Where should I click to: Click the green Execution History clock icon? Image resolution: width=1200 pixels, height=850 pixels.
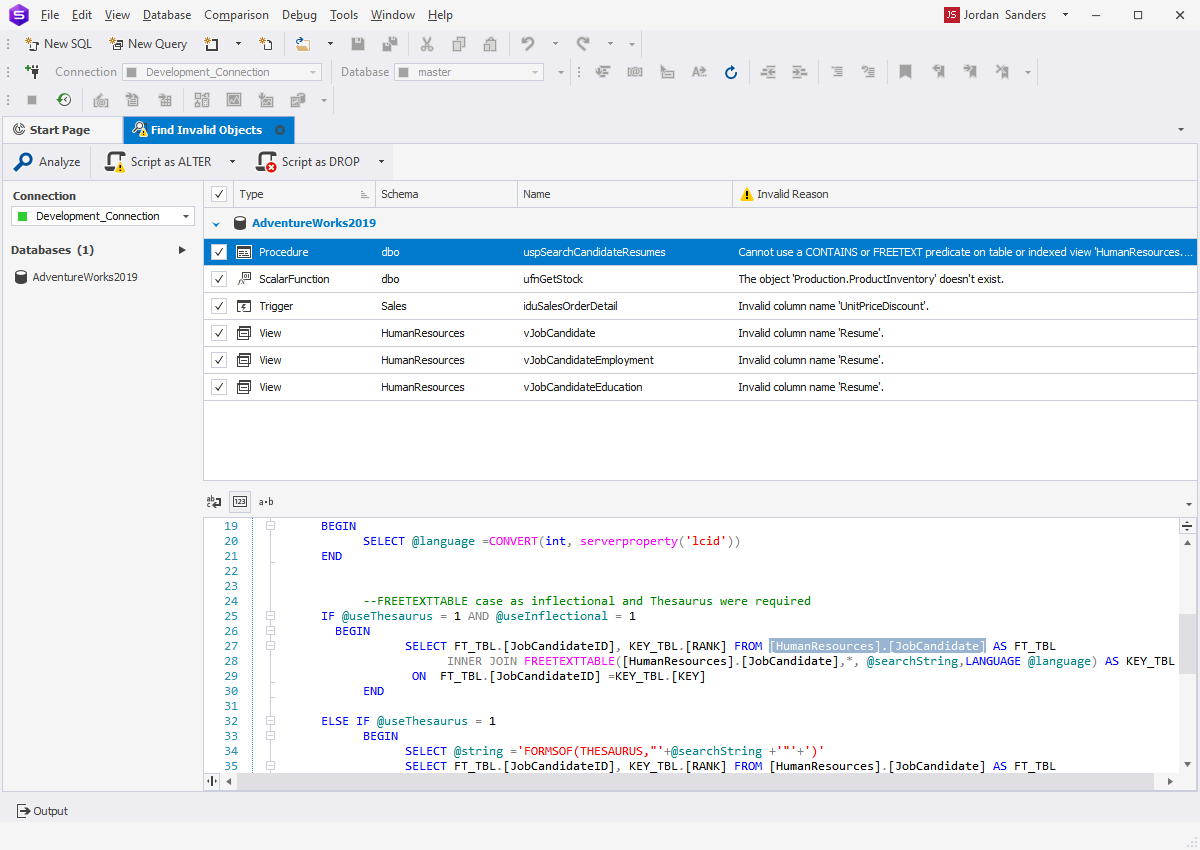click(64, 100)
